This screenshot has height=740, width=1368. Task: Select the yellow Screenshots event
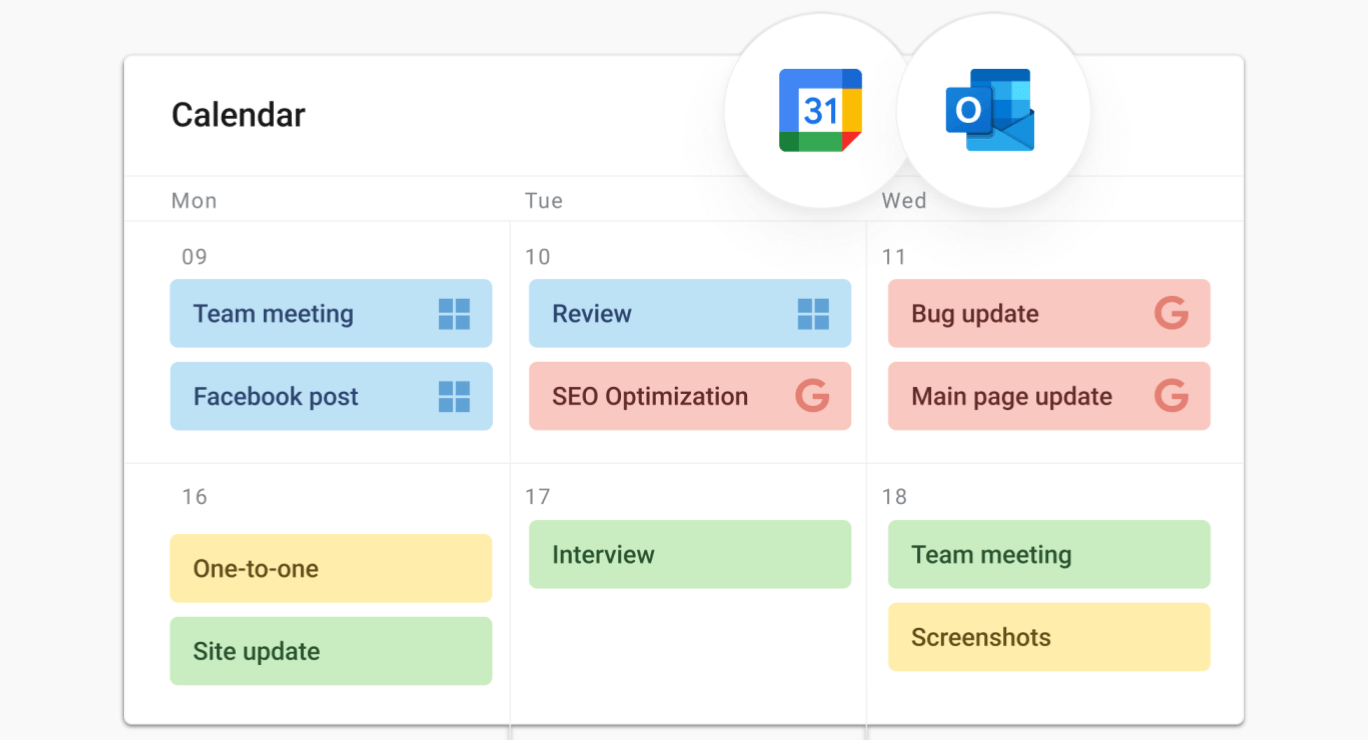(x=1048, y=637)
